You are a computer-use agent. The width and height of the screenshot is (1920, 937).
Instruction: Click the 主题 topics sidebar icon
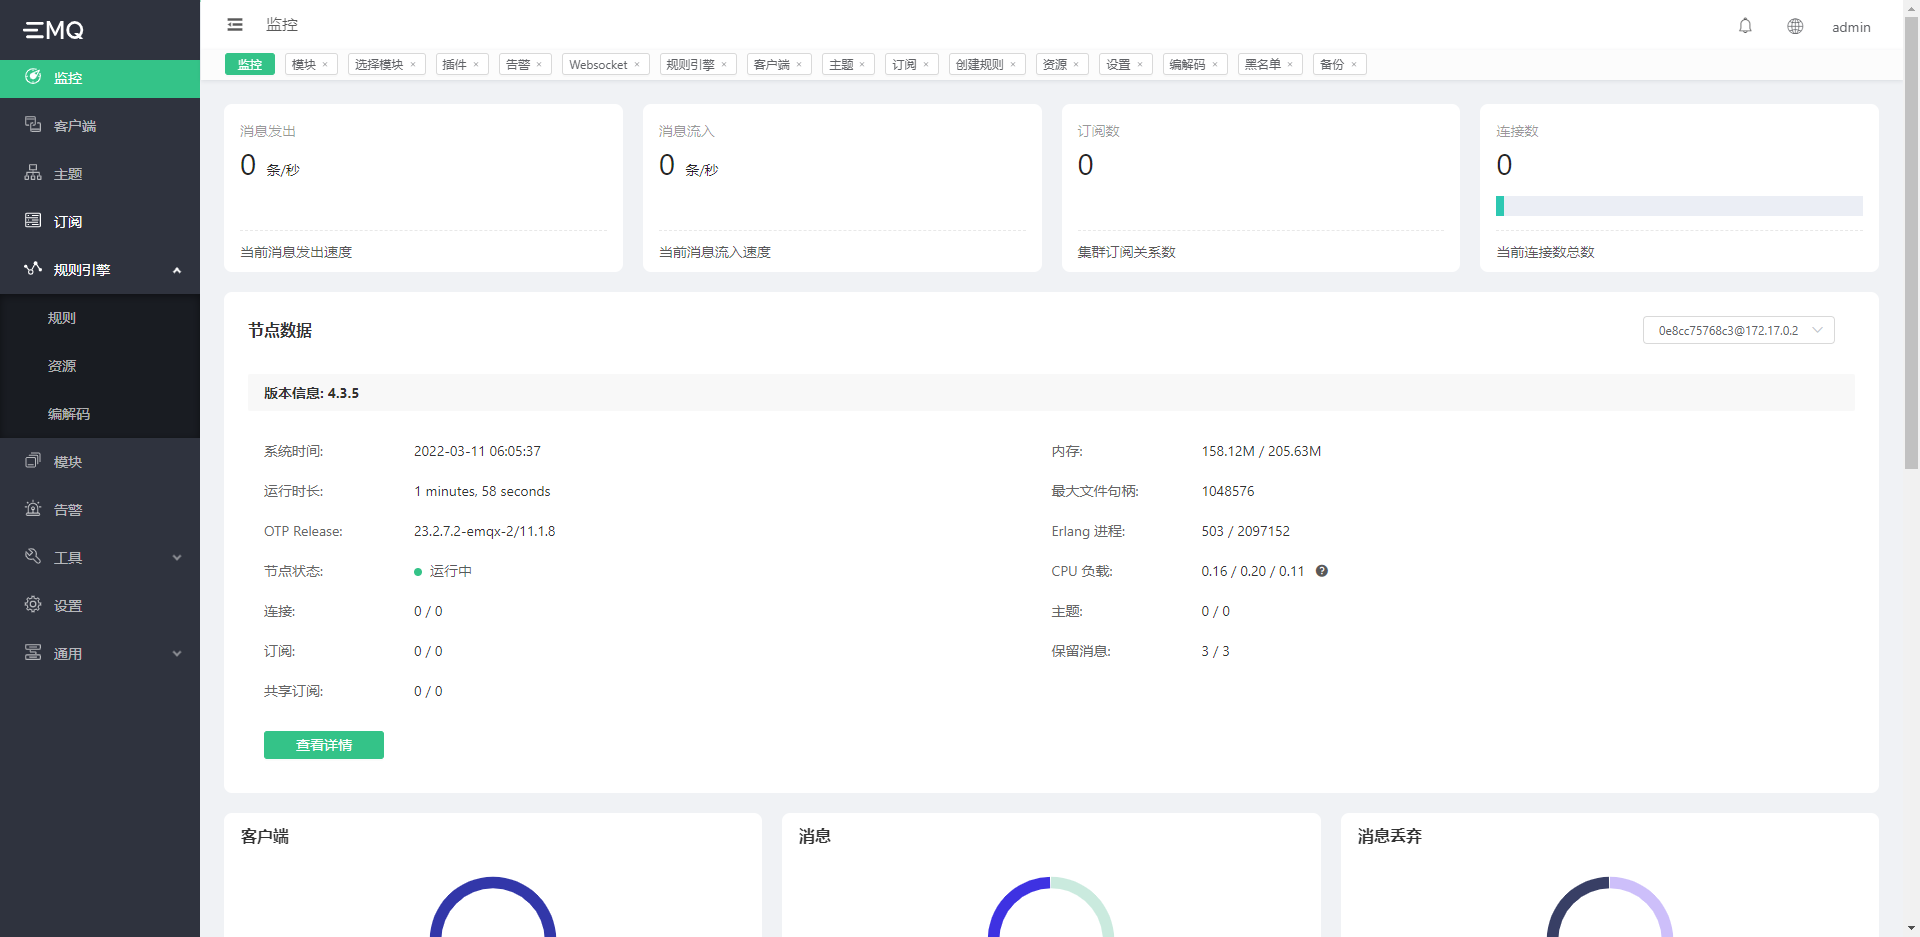[33, 173]
